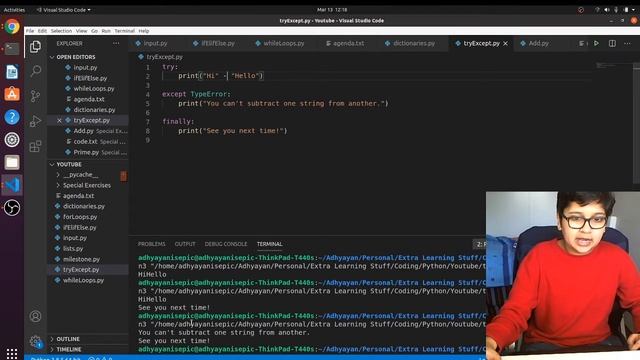Viewport: 640px width, 360px height.
Task: Launch Terminal from the Ubuntu dock
Action: tap(12, 49)
